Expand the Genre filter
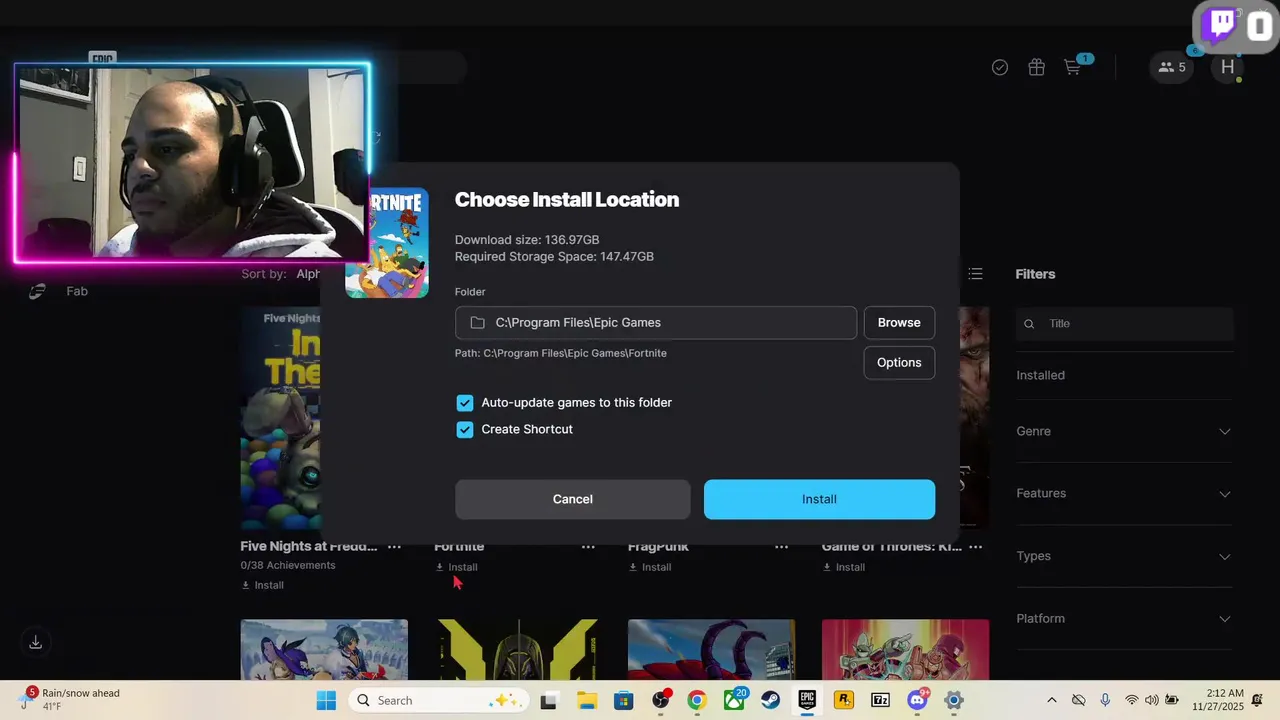Image resolution: width=1280 pixels, height=720 pixels. coord(1125,431)
